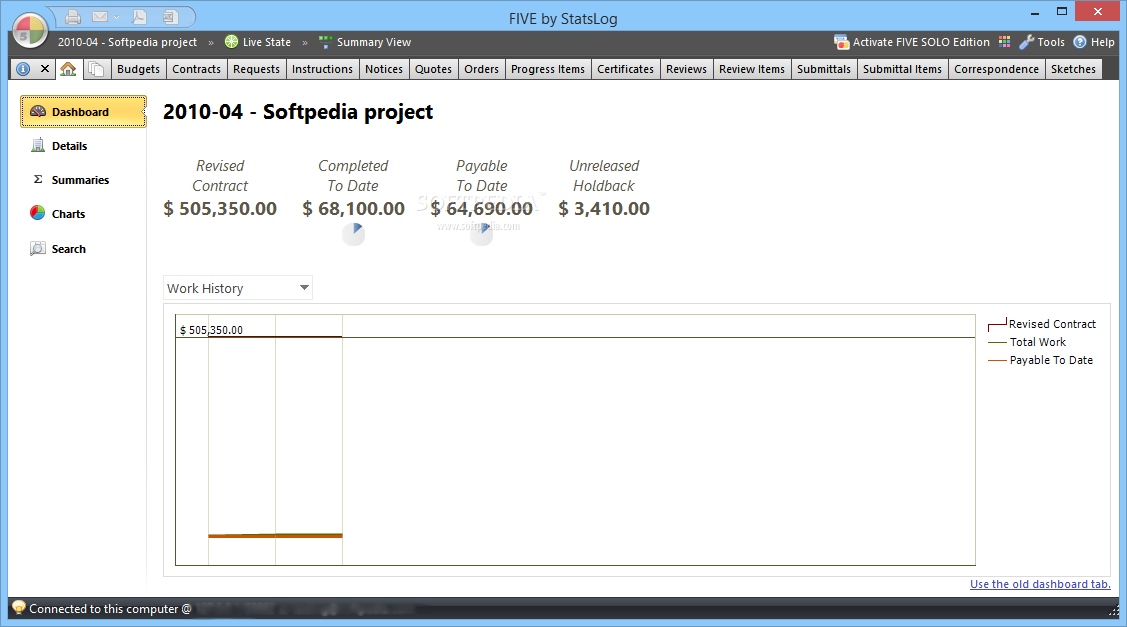Click the Word document export icon
Screen dimensions: 1127x627
click(170, 17)
